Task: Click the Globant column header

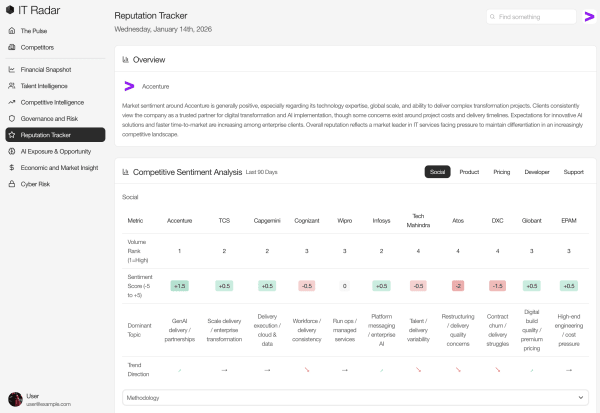Action: point(532,220)
